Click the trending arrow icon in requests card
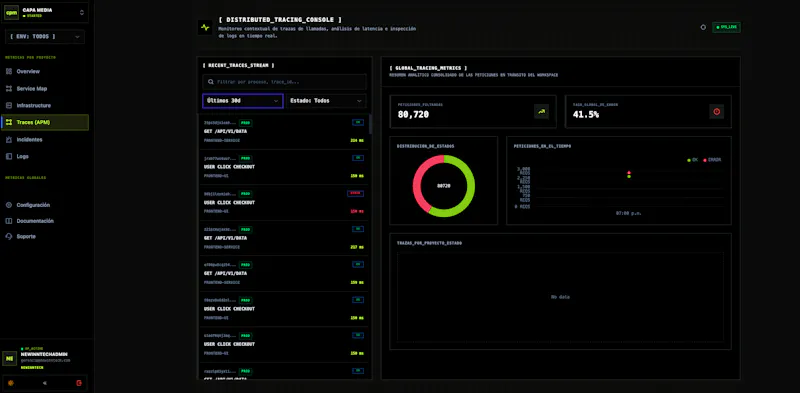 [x=541, y=111]
